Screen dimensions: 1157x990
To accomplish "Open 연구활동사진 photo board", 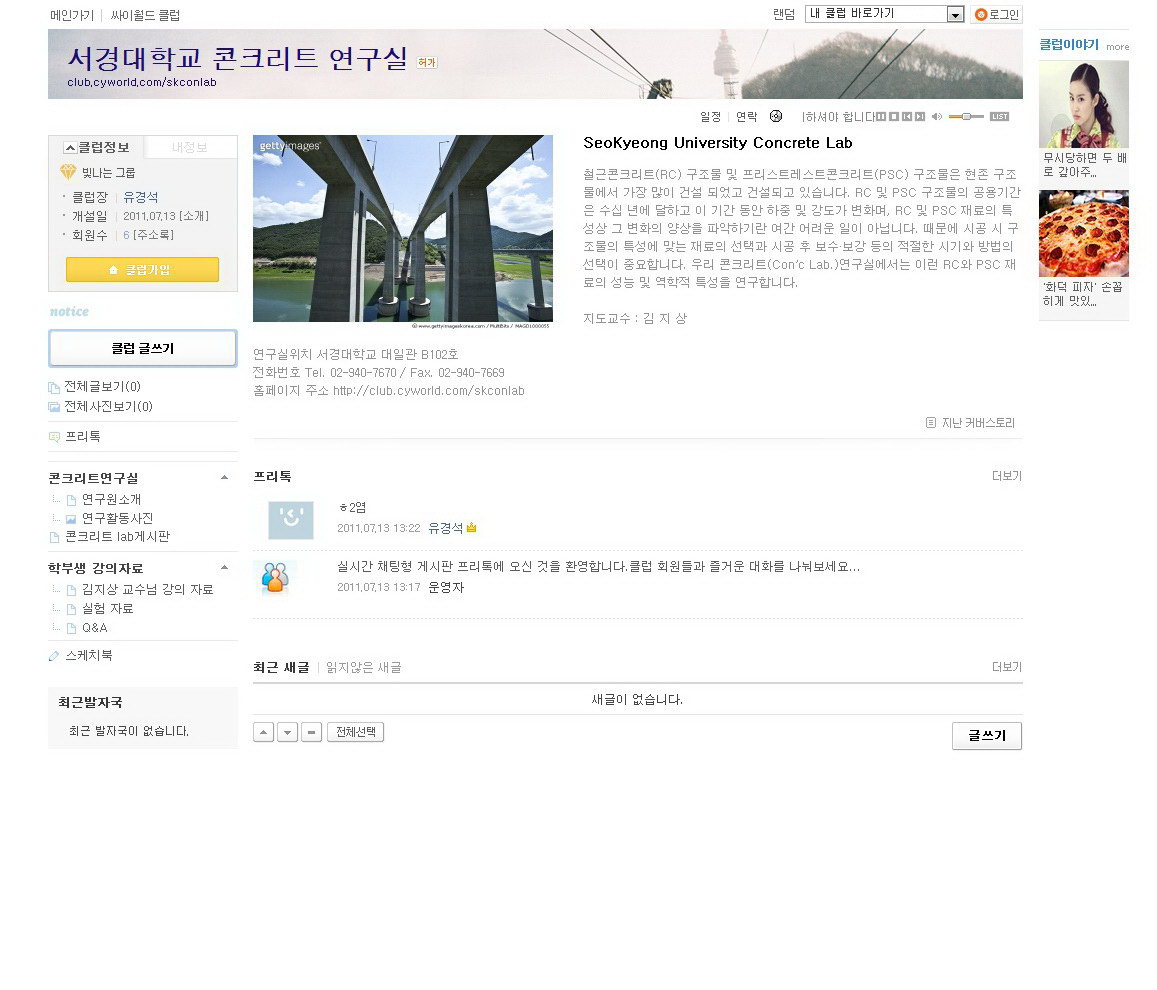I will [x=117, y=518].
